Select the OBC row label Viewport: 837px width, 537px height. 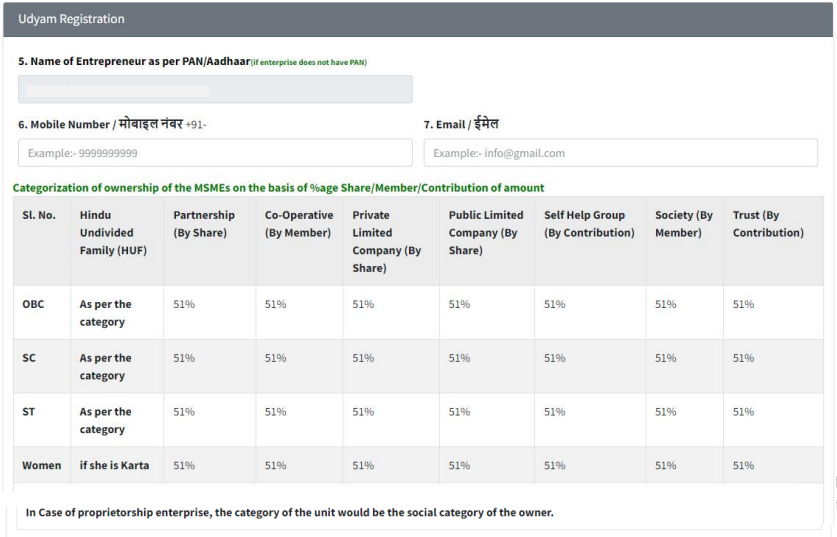pos(33,304)
